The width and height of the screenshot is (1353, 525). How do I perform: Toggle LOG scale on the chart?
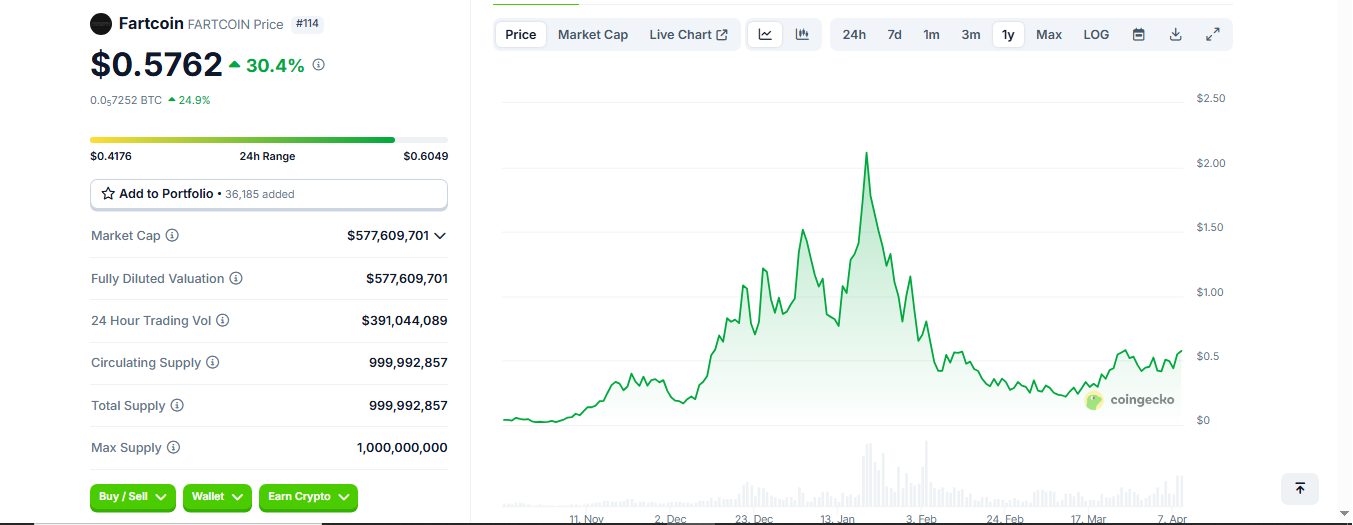[1096, 34]
